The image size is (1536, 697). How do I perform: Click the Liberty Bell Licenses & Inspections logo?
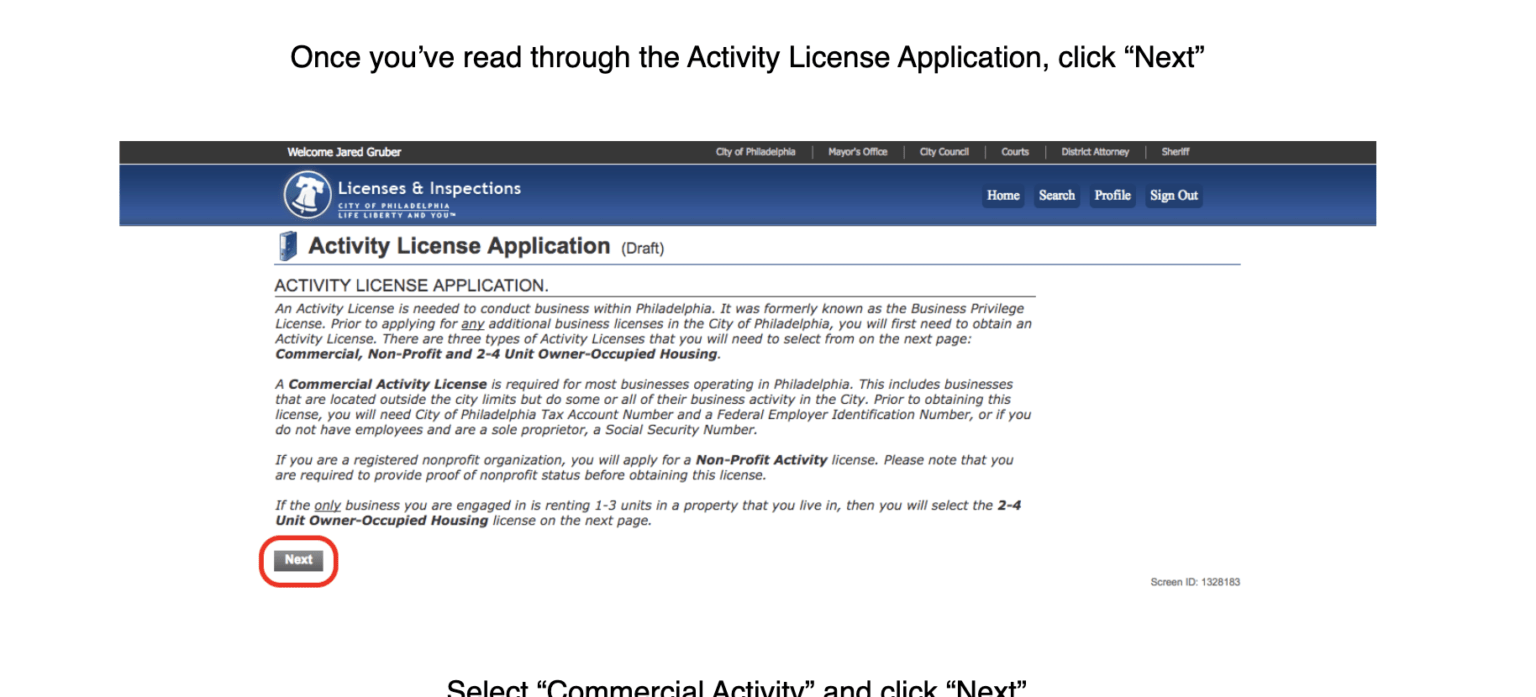pyautogui.click(x=307, y=194)
